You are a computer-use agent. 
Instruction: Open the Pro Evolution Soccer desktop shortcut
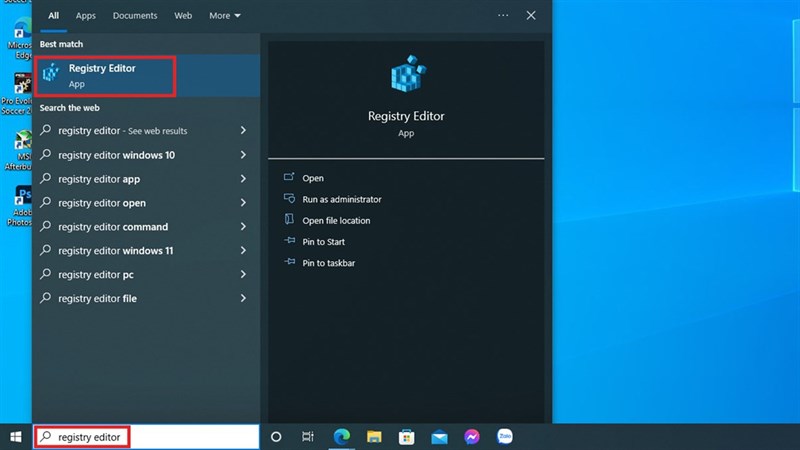coord(18,94)
